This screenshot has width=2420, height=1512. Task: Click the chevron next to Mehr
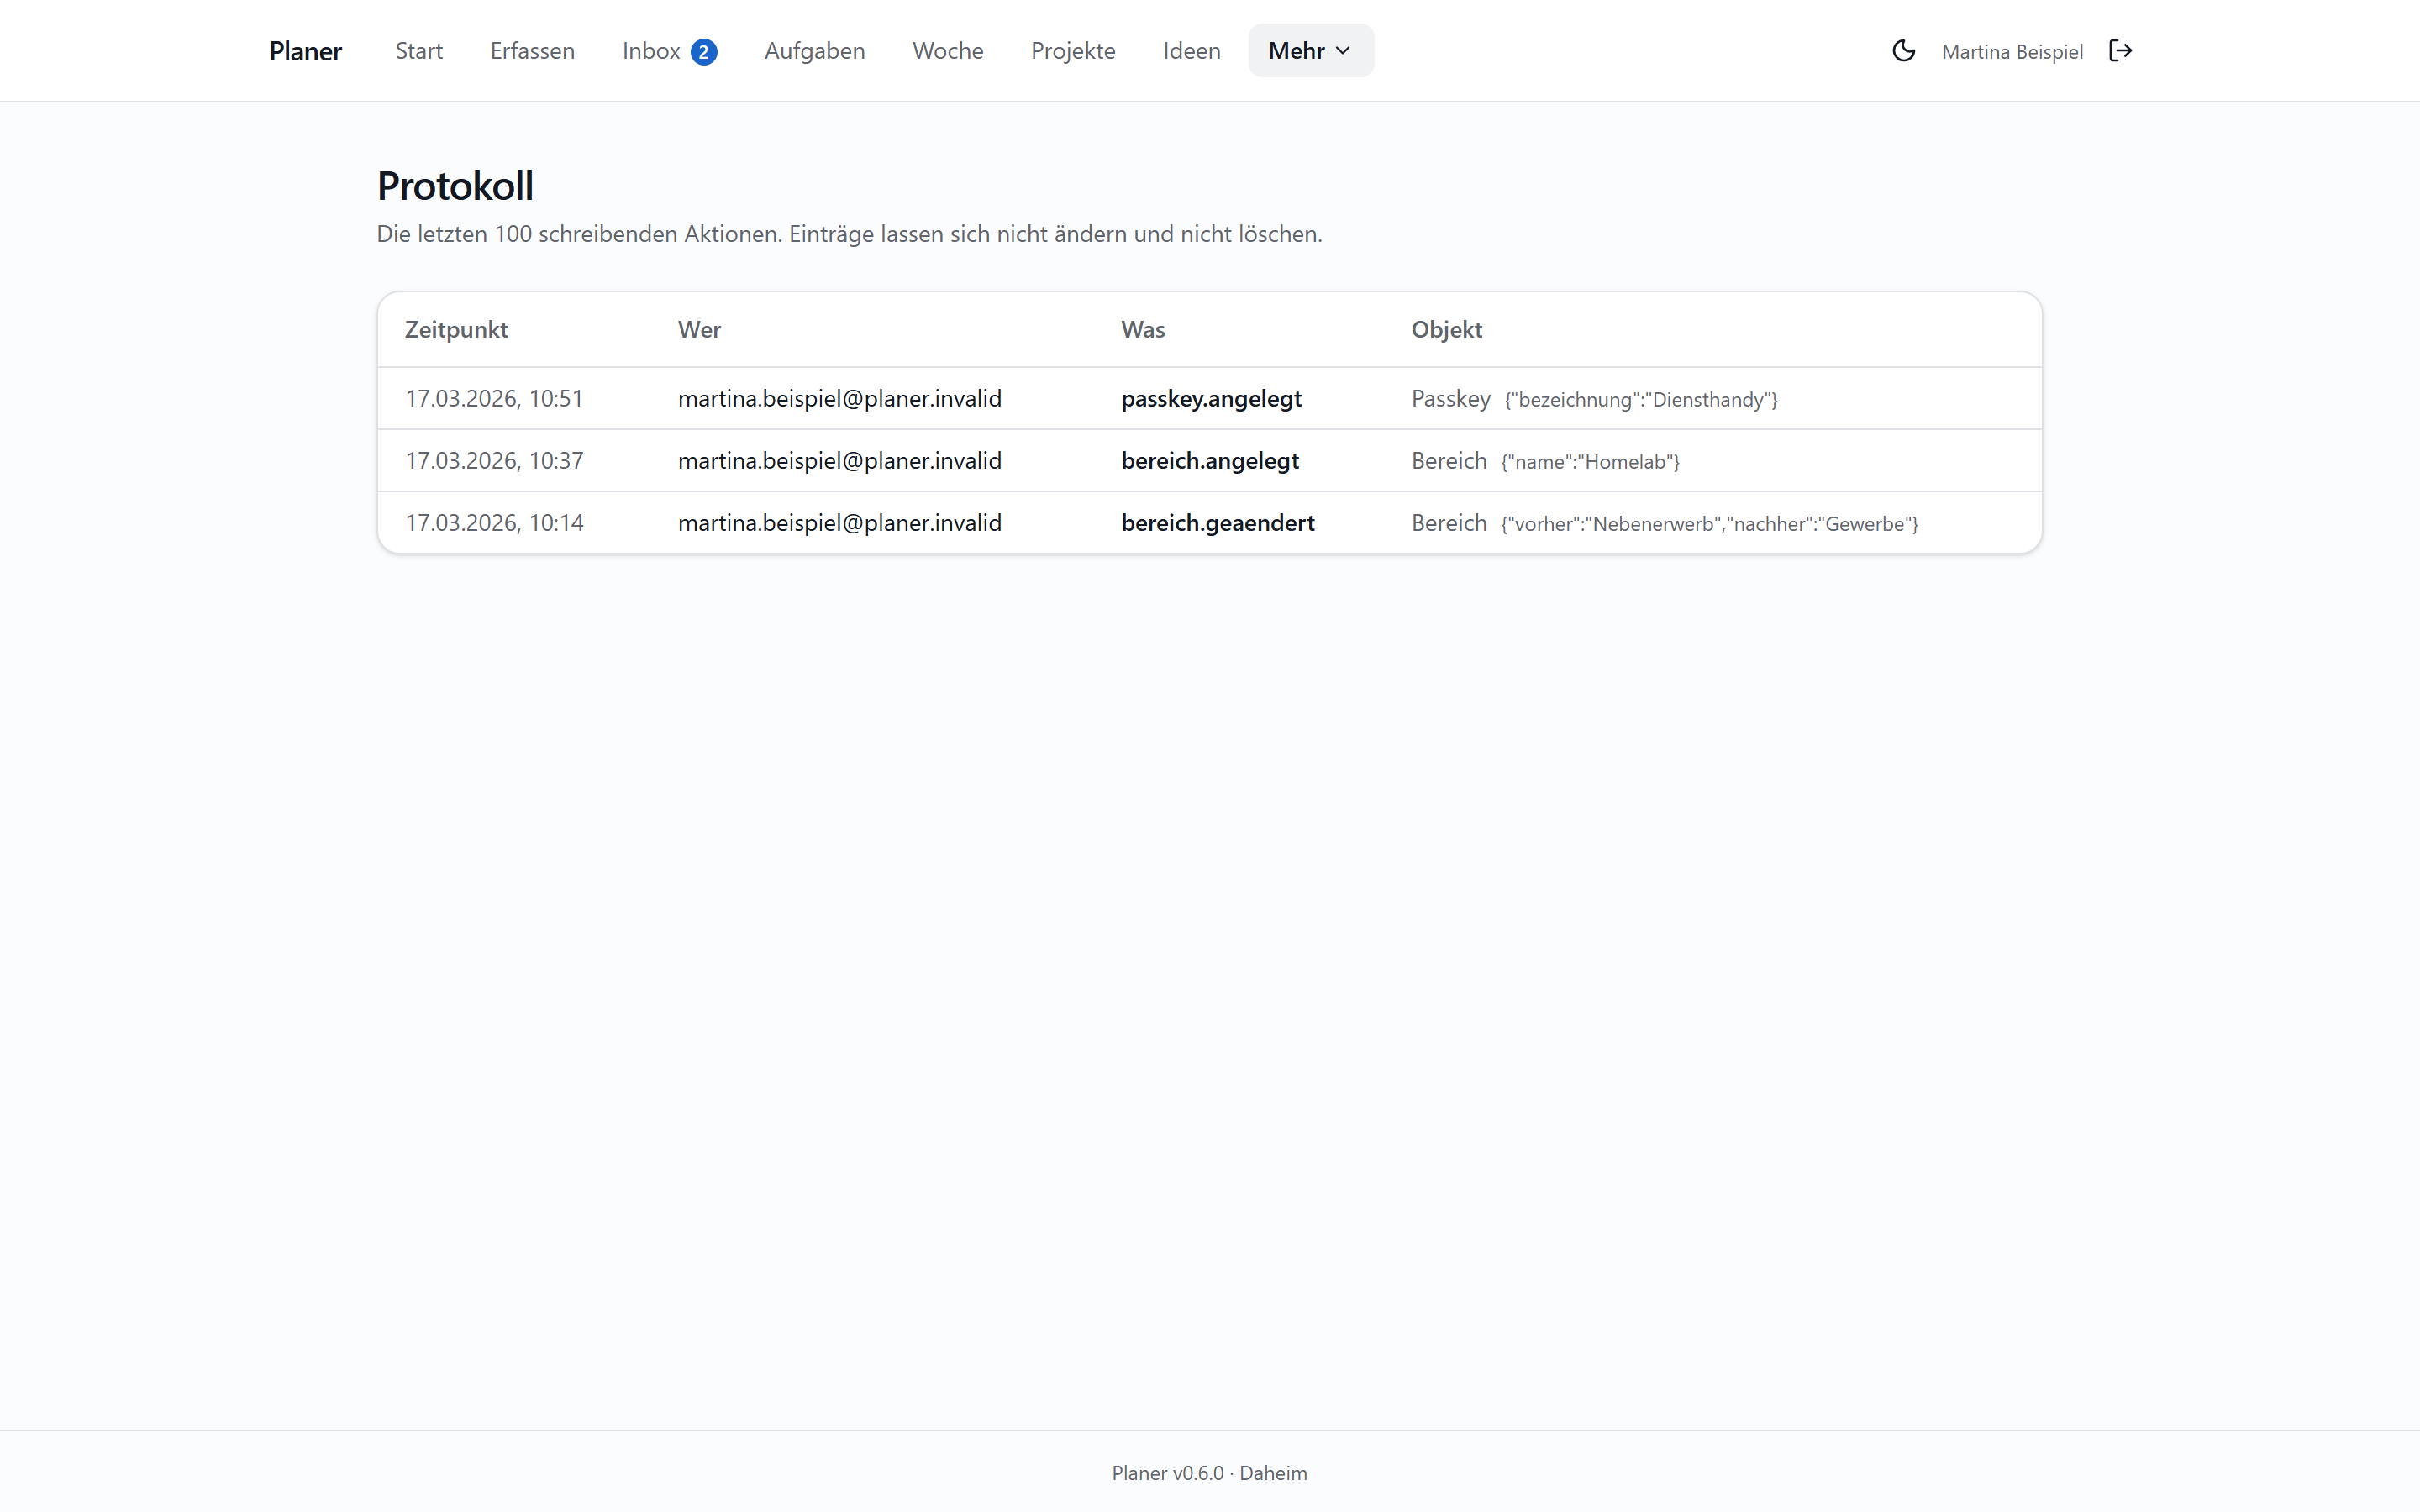pos(1343,51)
